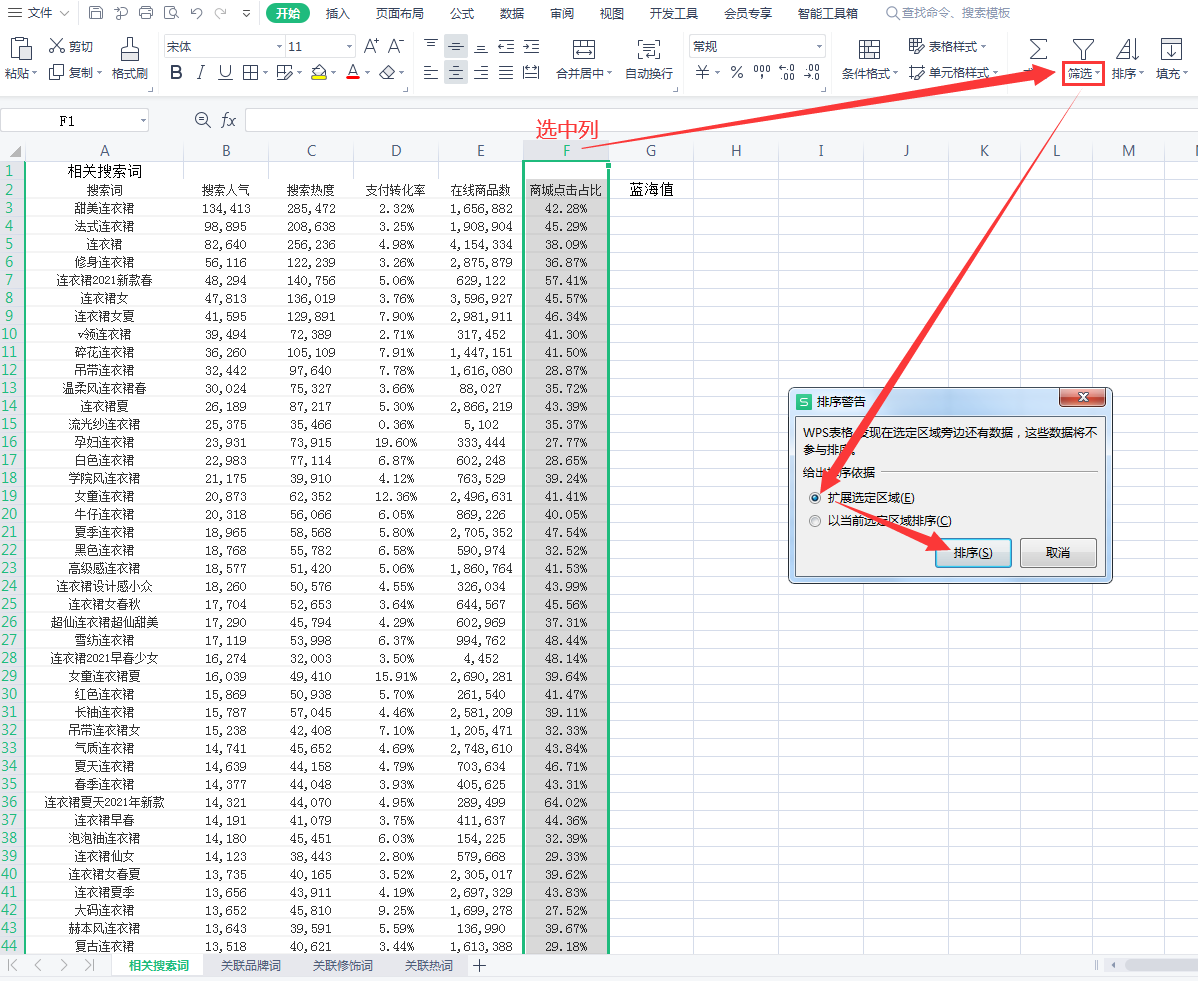This screenshot has height=981, width=1198.
Task: Click the Save icon in quick access bar
Action: coord(96,13)
